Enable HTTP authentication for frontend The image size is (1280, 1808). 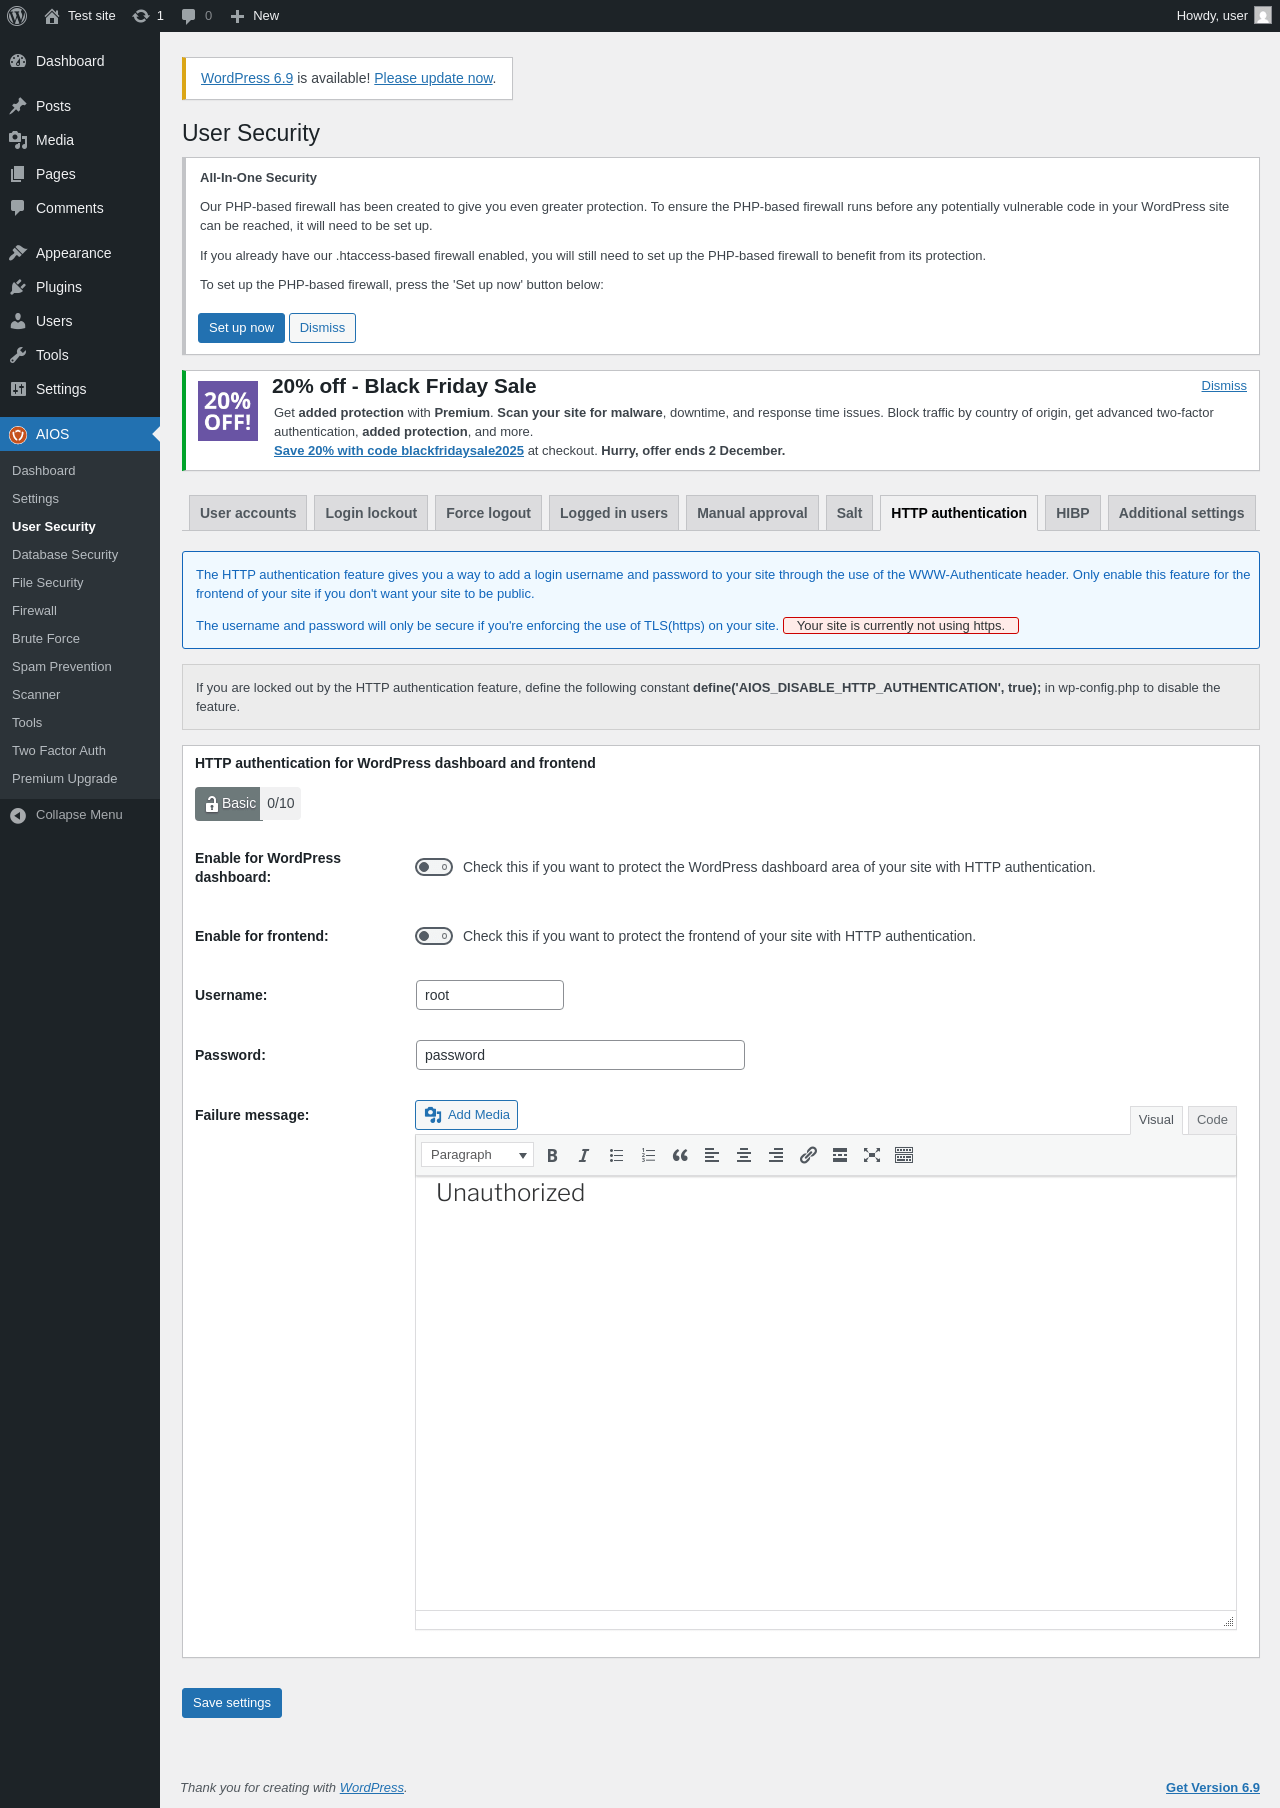(x=434, y=936)
